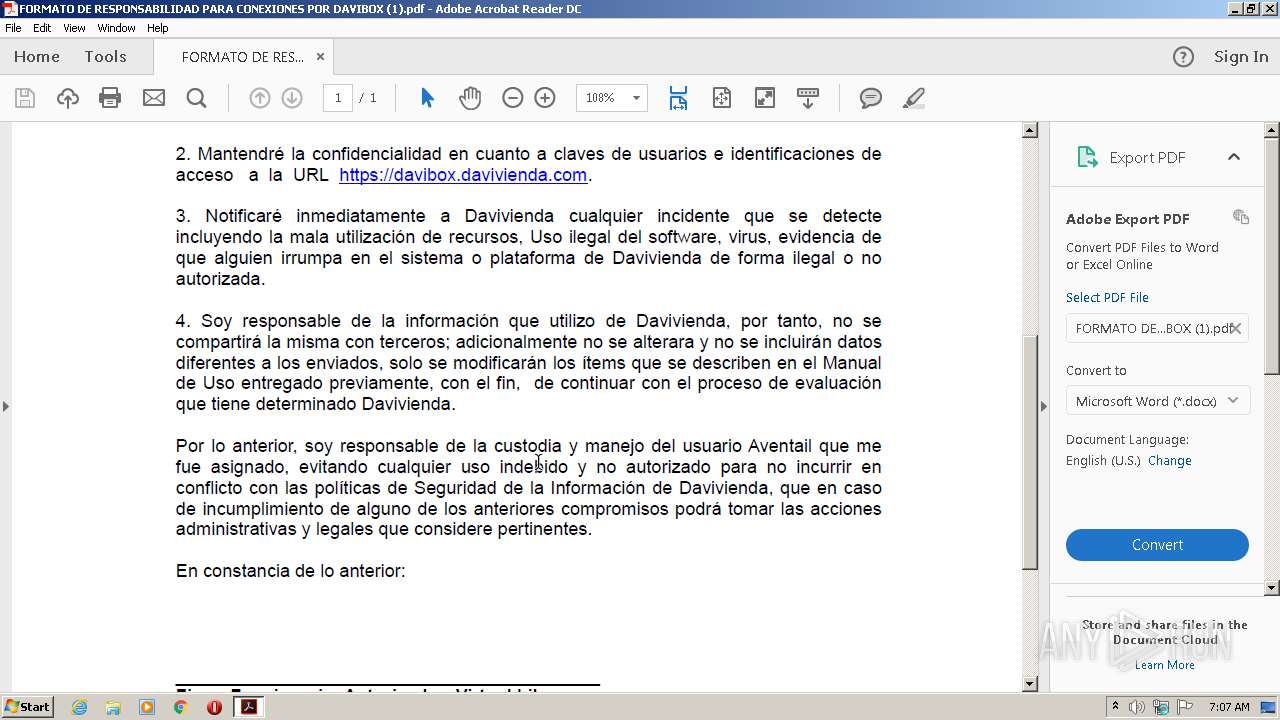Expand the left navigation pane arrow

coord(6,406)
